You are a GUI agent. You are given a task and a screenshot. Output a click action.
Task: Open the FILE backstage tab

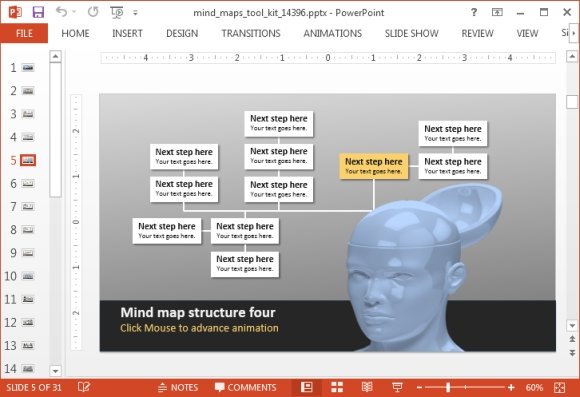click(24, 33)
